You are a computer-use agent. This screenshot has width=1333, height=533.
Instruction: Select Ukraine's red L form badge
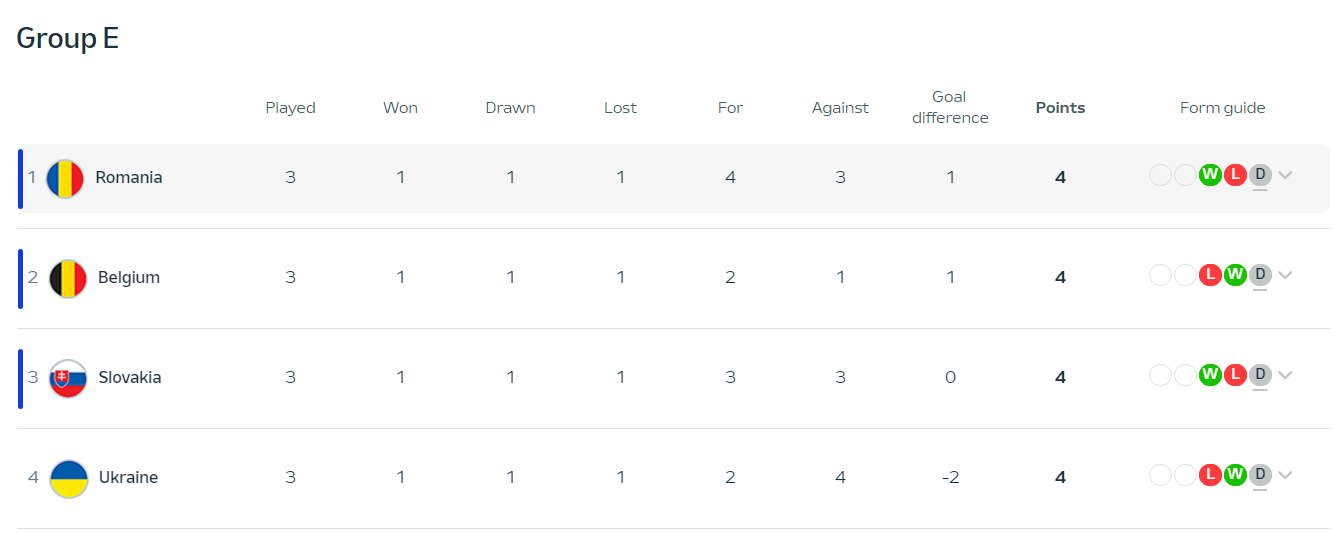[1210, 475]
